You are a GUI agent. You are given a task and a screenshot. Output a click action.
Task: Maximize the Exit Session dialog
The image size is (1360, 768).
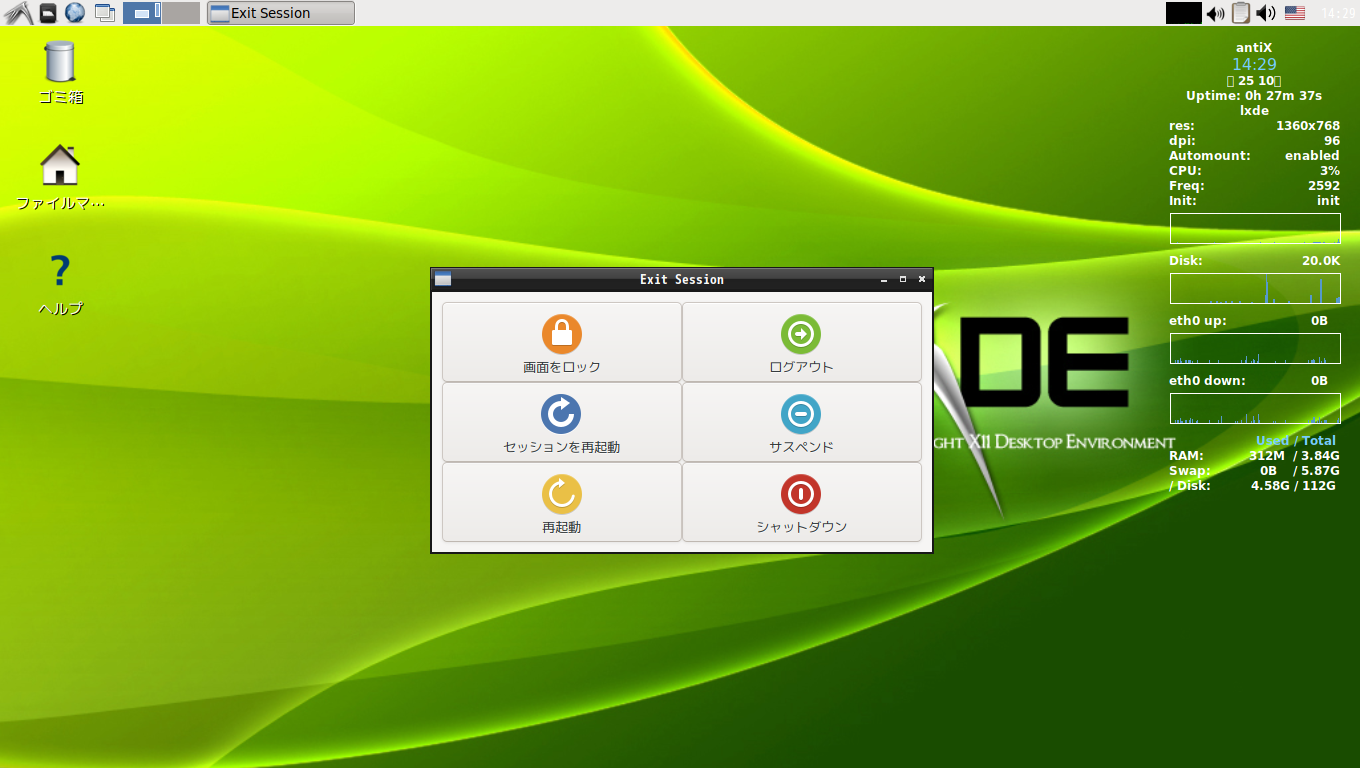pos(903,279)
